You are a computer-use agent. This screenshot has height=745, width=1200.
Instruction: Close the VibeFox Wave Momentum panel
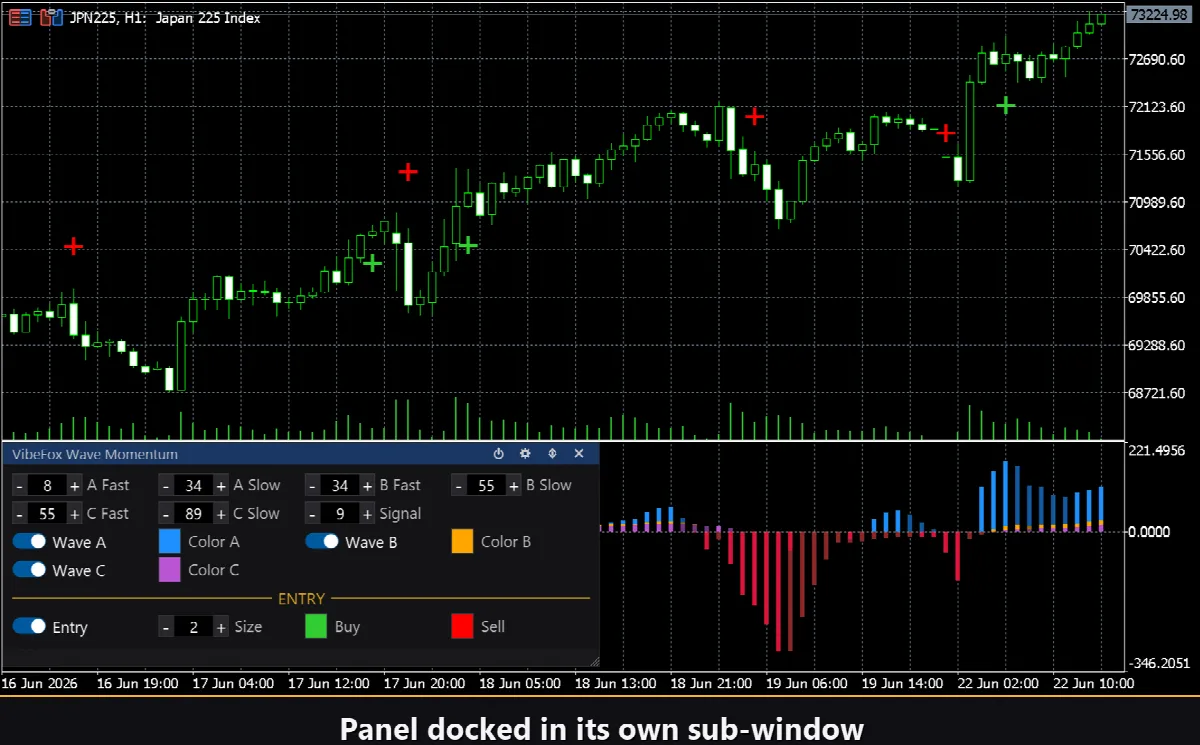click(x=578, y=453)
